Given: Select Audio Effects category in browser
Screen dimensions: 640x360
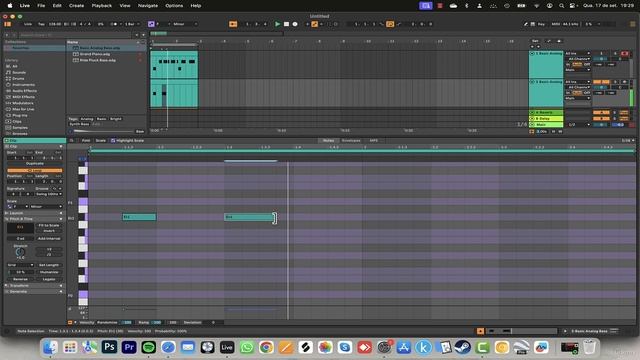Looking at the screenshot, I should click(24, 91).
